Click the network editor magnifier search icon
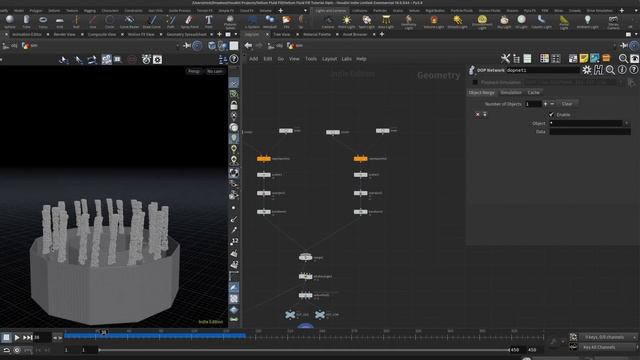This screenshot has height=360, width=640. (623, 58)
